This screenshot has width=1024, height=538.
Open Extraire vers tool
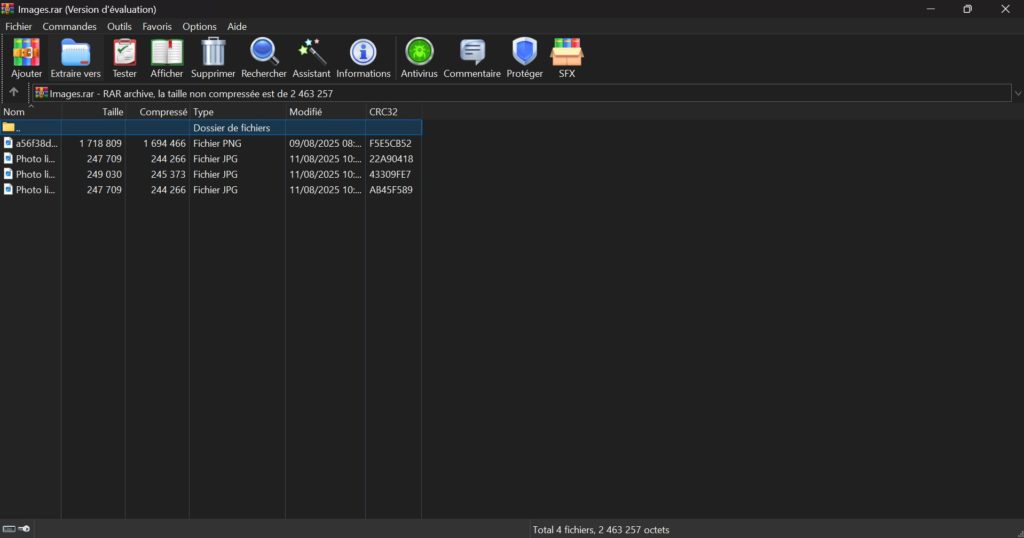point(76,58)
